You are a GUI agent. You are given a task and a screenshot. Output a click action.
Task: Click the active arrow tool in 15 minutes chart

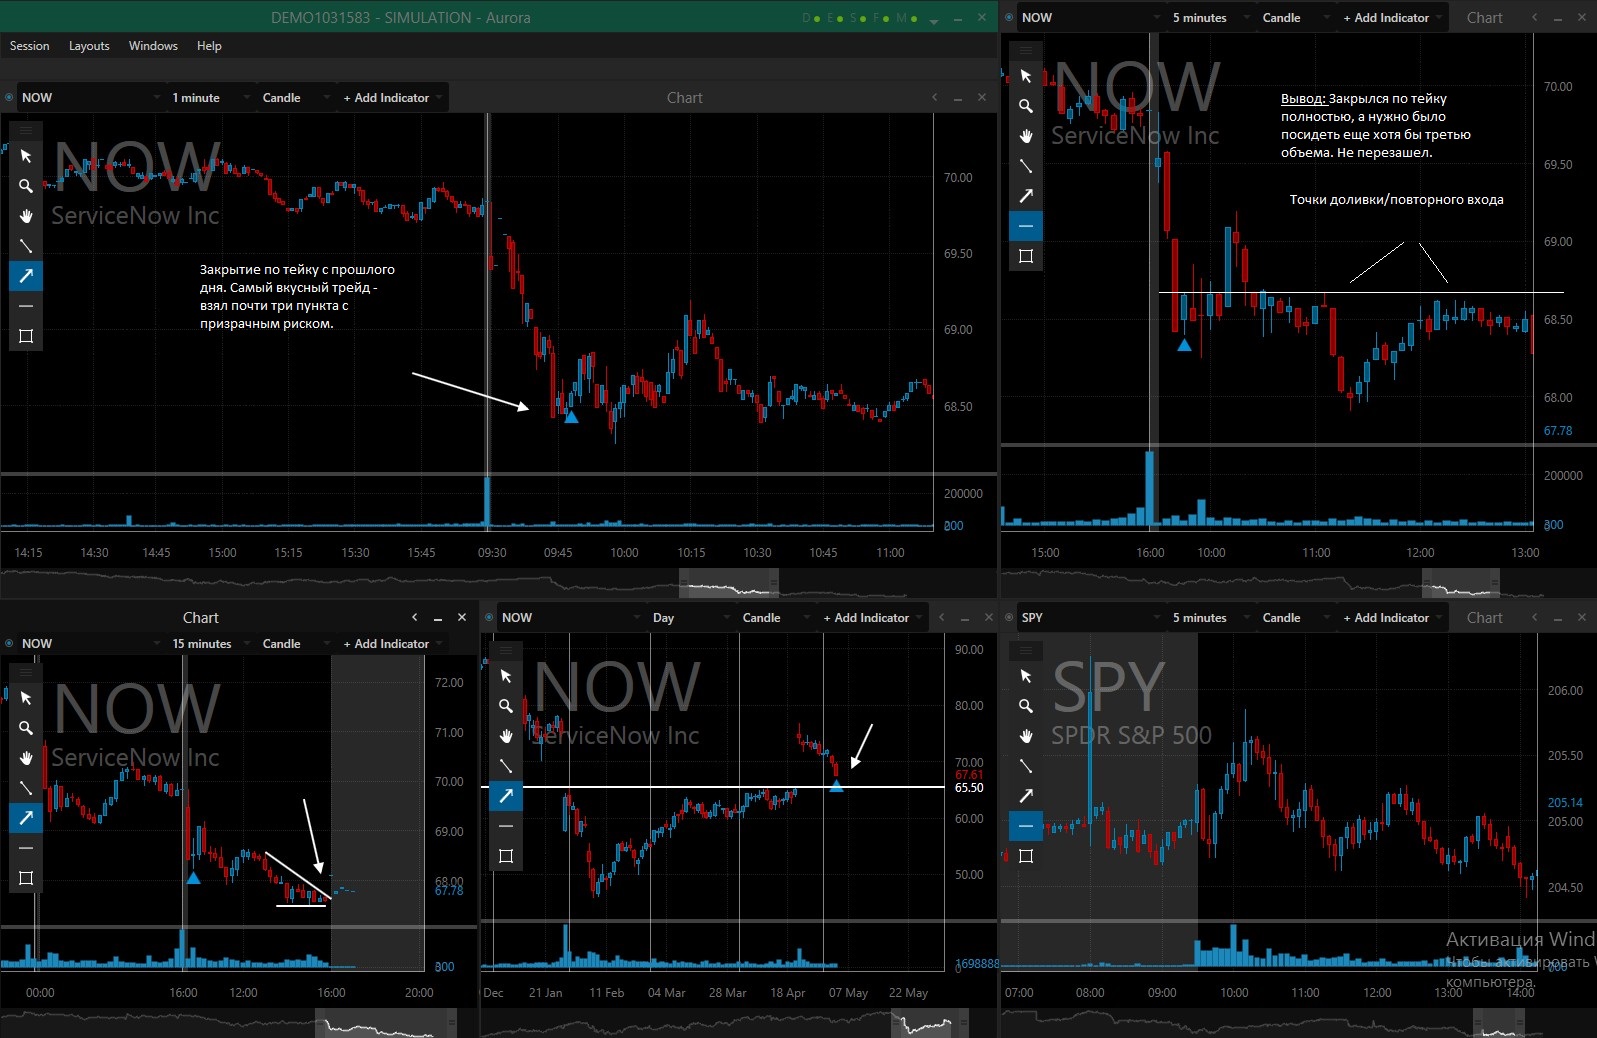tap(26, 818)
